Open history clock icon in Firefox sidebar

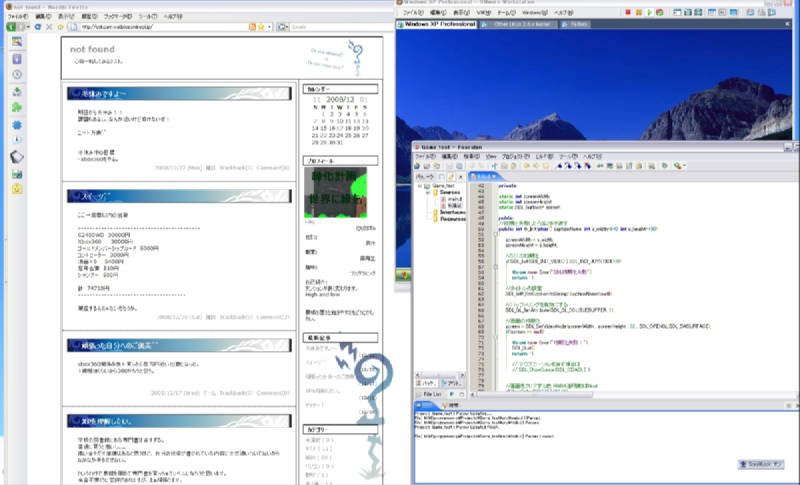coord(17,74)
